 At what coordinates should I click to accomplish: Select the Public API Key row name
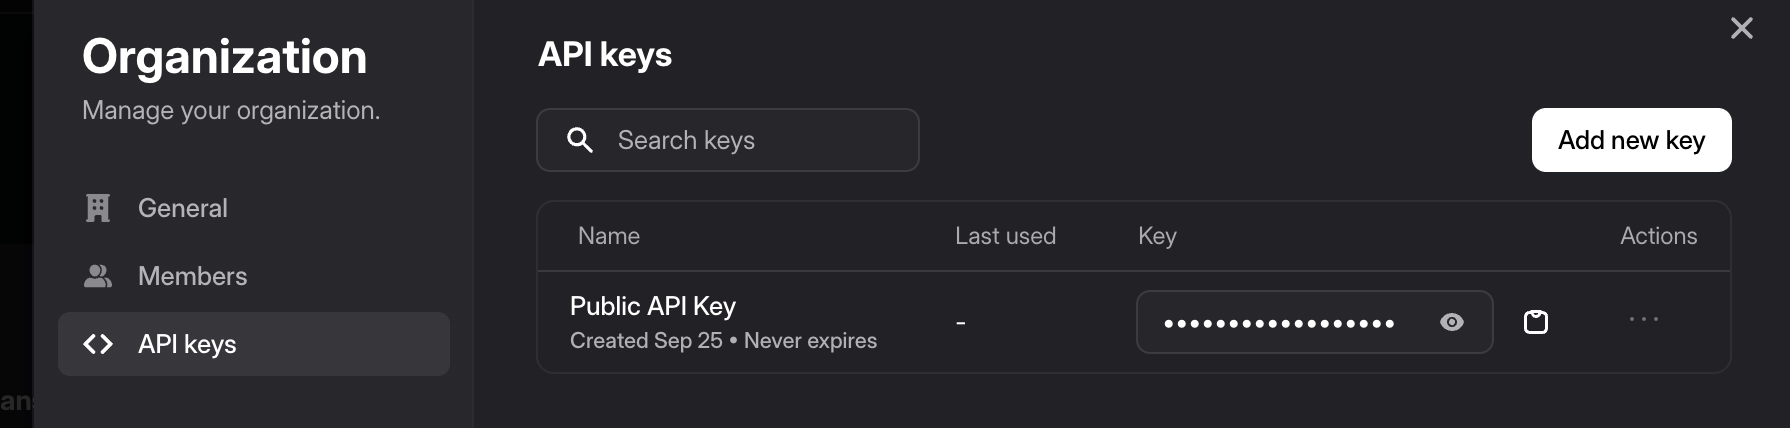[652, 306]
